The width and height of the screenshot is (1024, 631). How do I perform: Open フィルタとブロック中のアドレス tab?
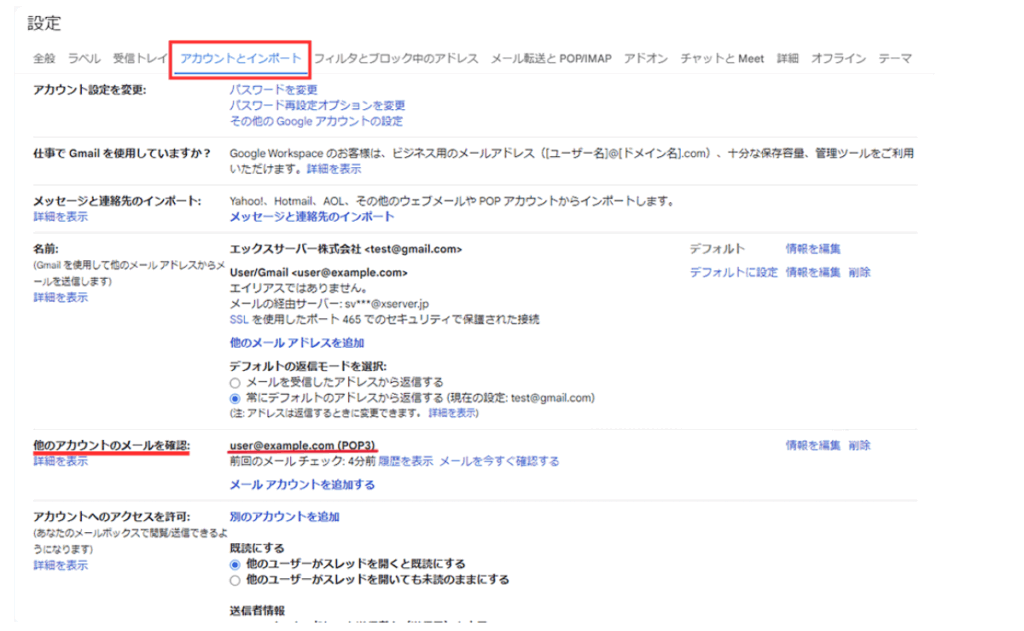point(396,59)
